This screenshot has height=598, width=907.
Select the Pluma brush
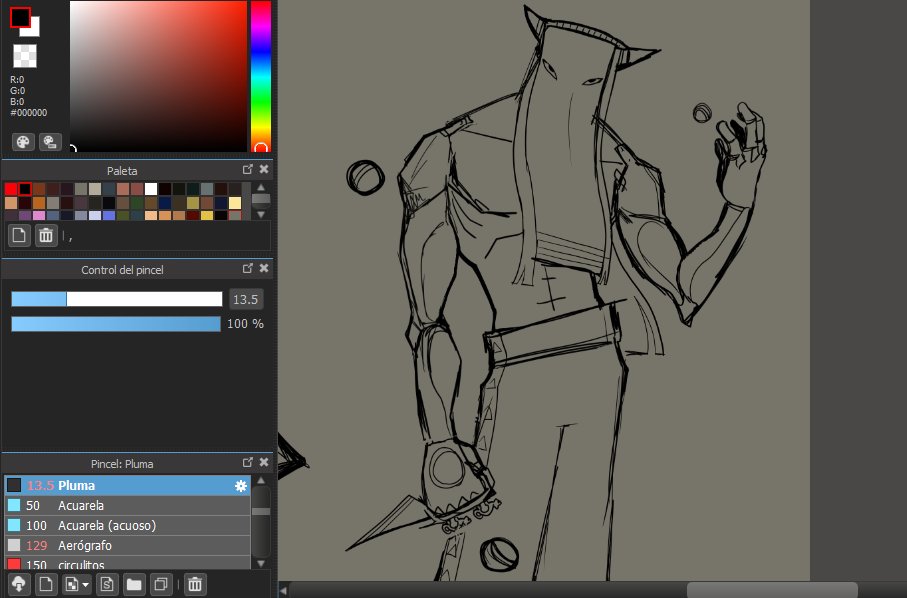pyautogui.click(x=127, y=485)
